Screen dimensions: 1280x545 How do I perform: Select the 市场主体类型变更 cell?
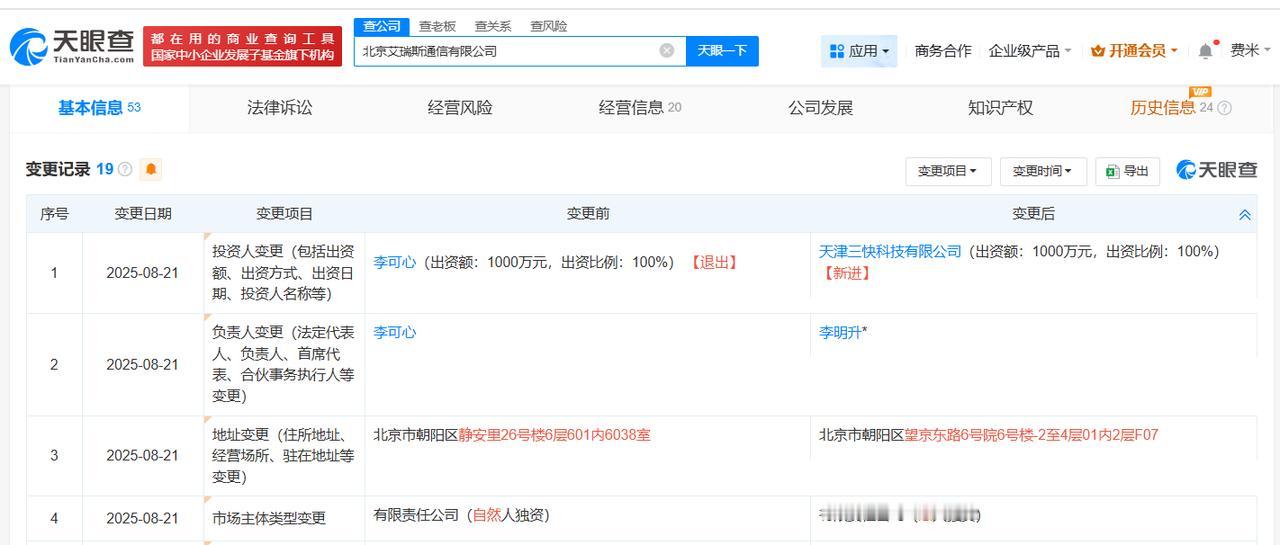pyautogui.click(x=285, y=518)
